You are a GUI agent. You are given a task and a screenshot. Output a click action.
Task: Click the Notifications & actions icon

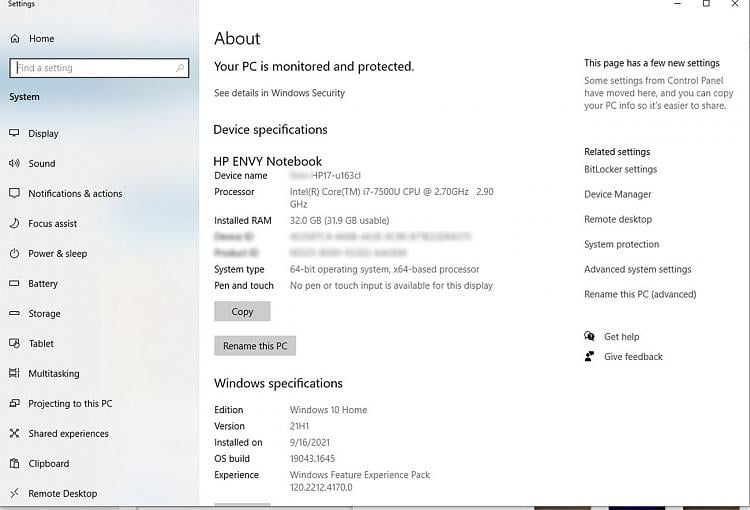14,193
